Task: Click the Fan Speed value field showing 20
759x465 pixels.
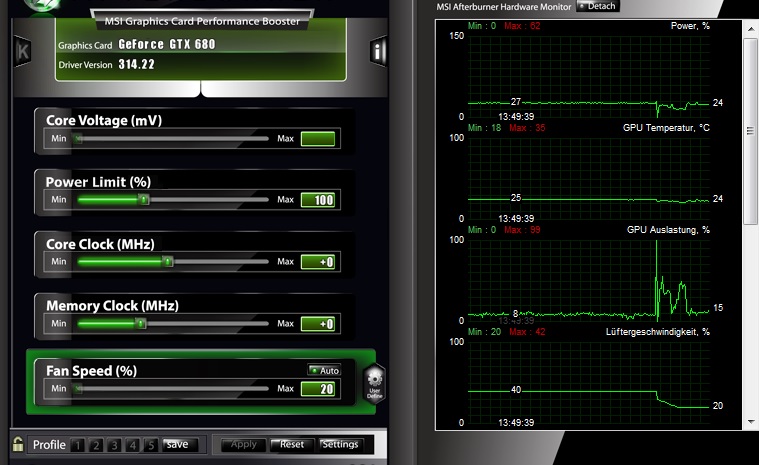Action: pyautogui.click(x=318, y=389)
